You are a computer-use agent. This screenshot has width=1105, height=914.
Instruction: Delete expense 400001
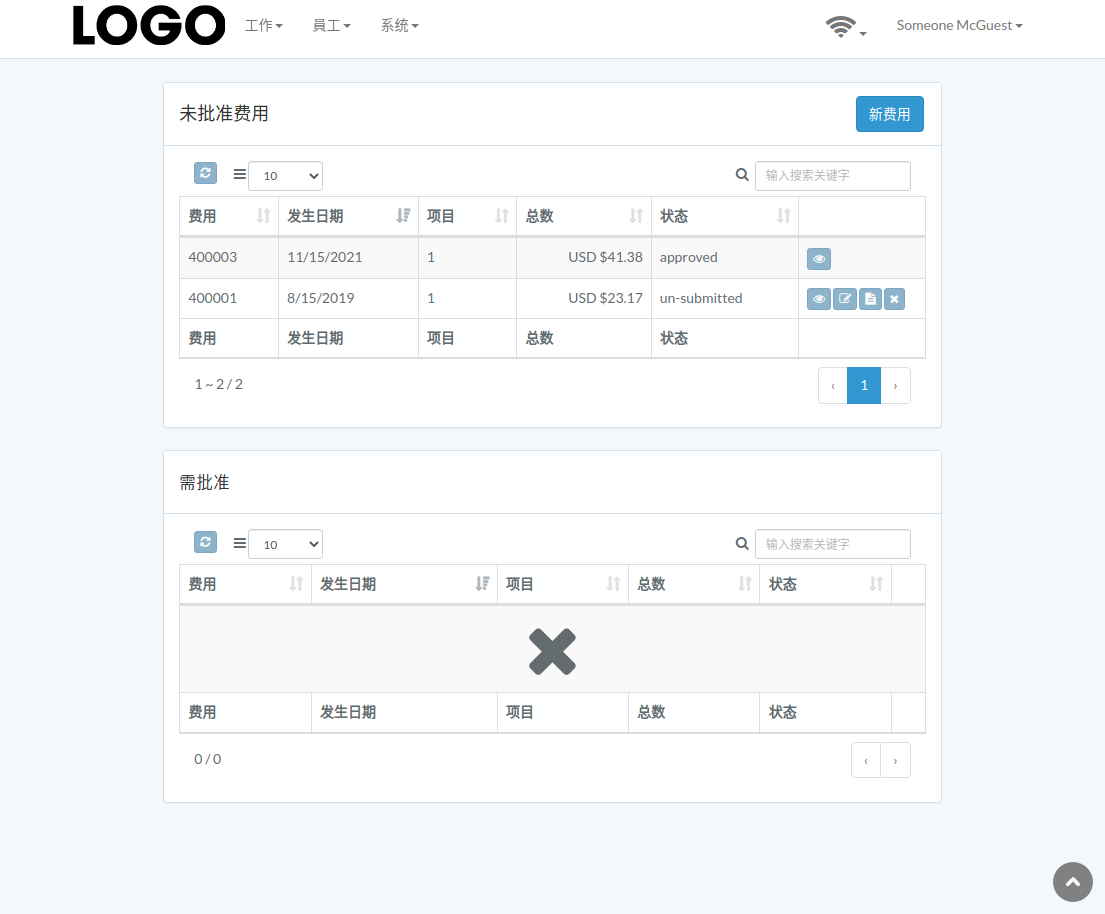(894, 299)
